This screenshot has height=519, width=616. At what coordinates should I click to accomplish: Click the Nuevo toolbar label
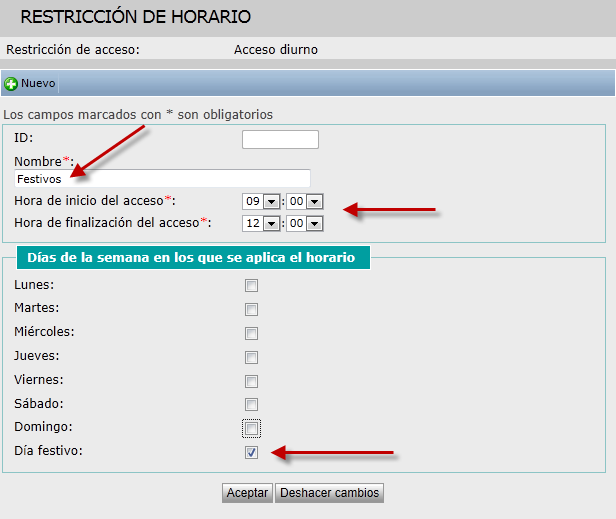pos(38,83)
